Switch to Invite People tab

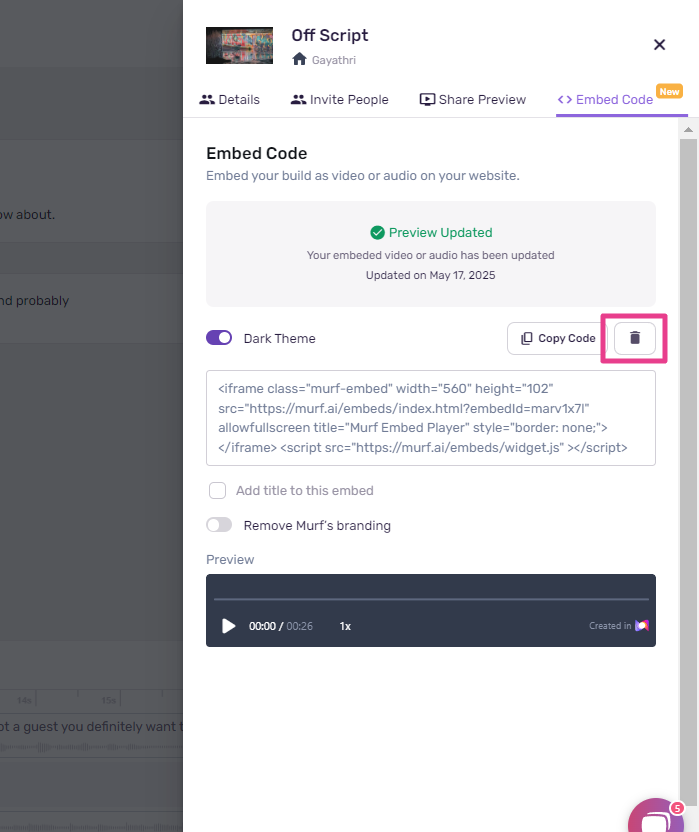coord(340,100)
